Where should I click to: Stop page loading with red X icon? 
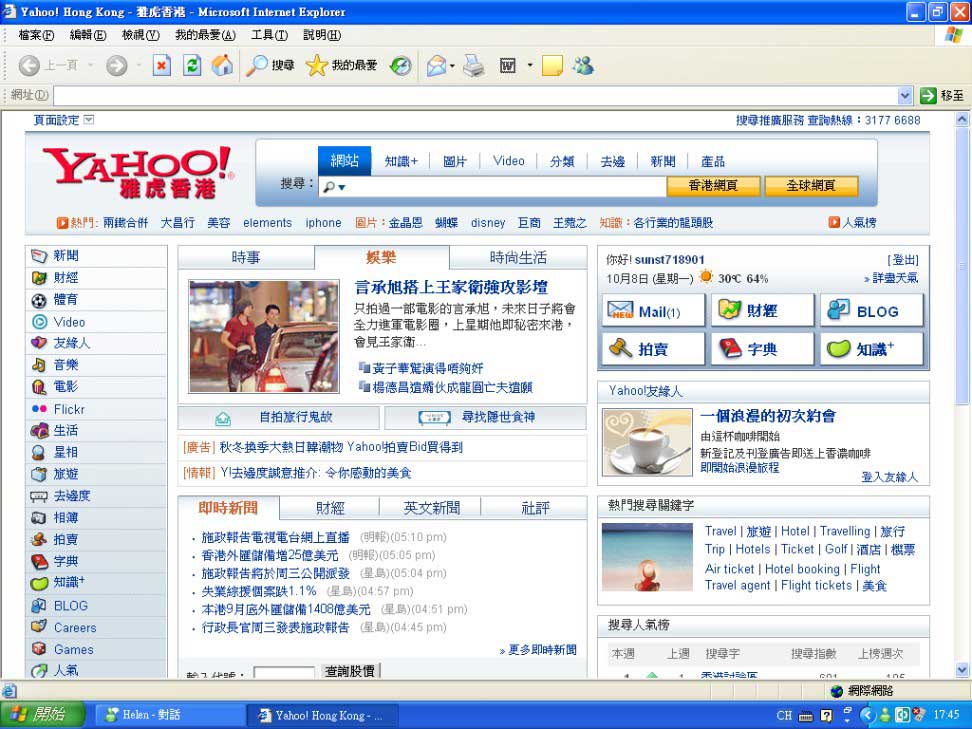pos(162,65)
